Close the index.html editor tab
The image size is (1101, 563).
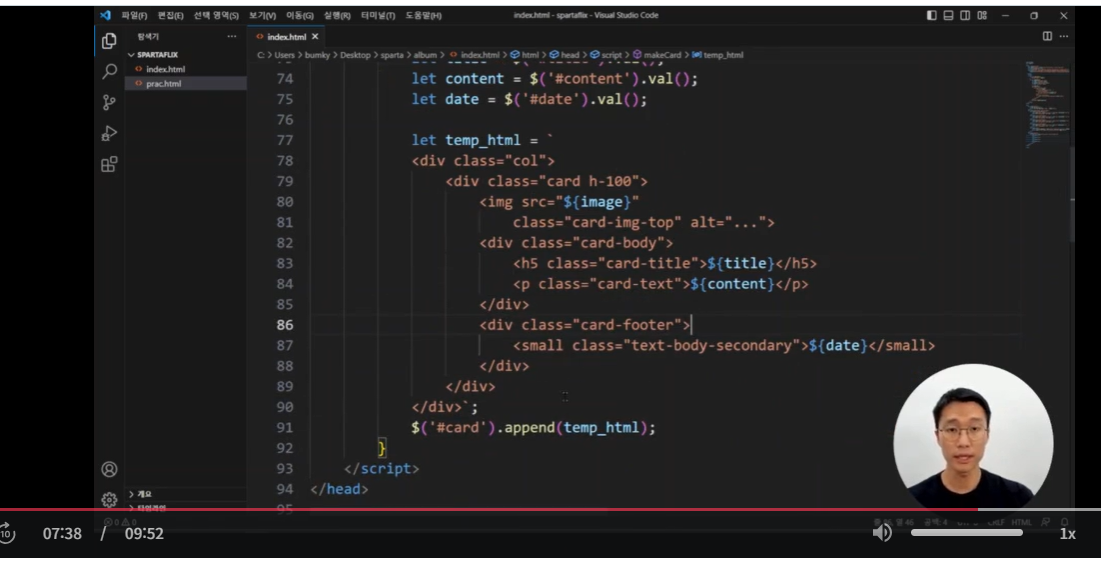click(315, 37)
